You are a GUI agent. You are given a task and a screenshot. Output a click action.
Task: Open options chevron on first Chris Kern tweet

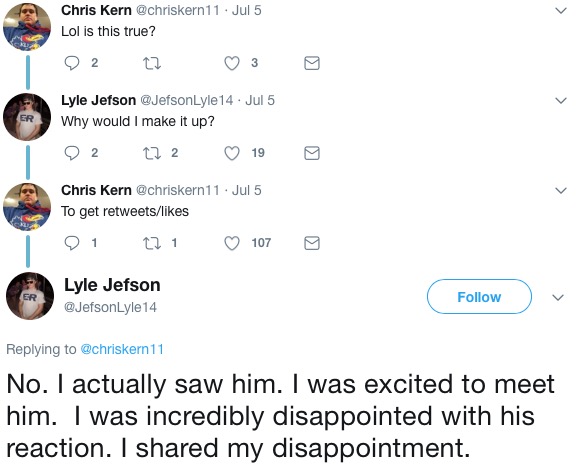pyautogui.click(x=561, y=11)
